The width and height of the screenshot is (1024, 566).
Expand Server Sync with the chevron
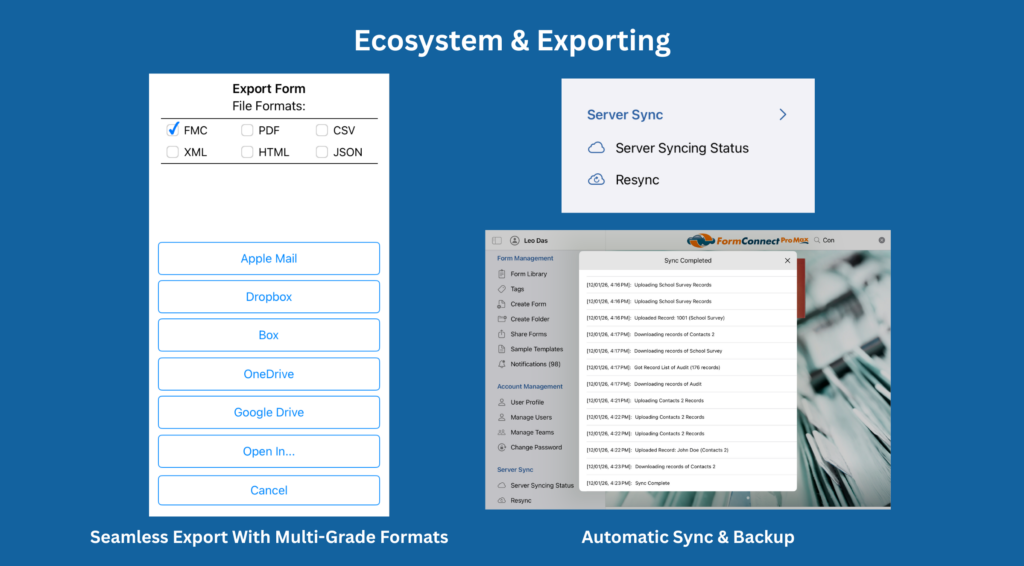point(782,115)
